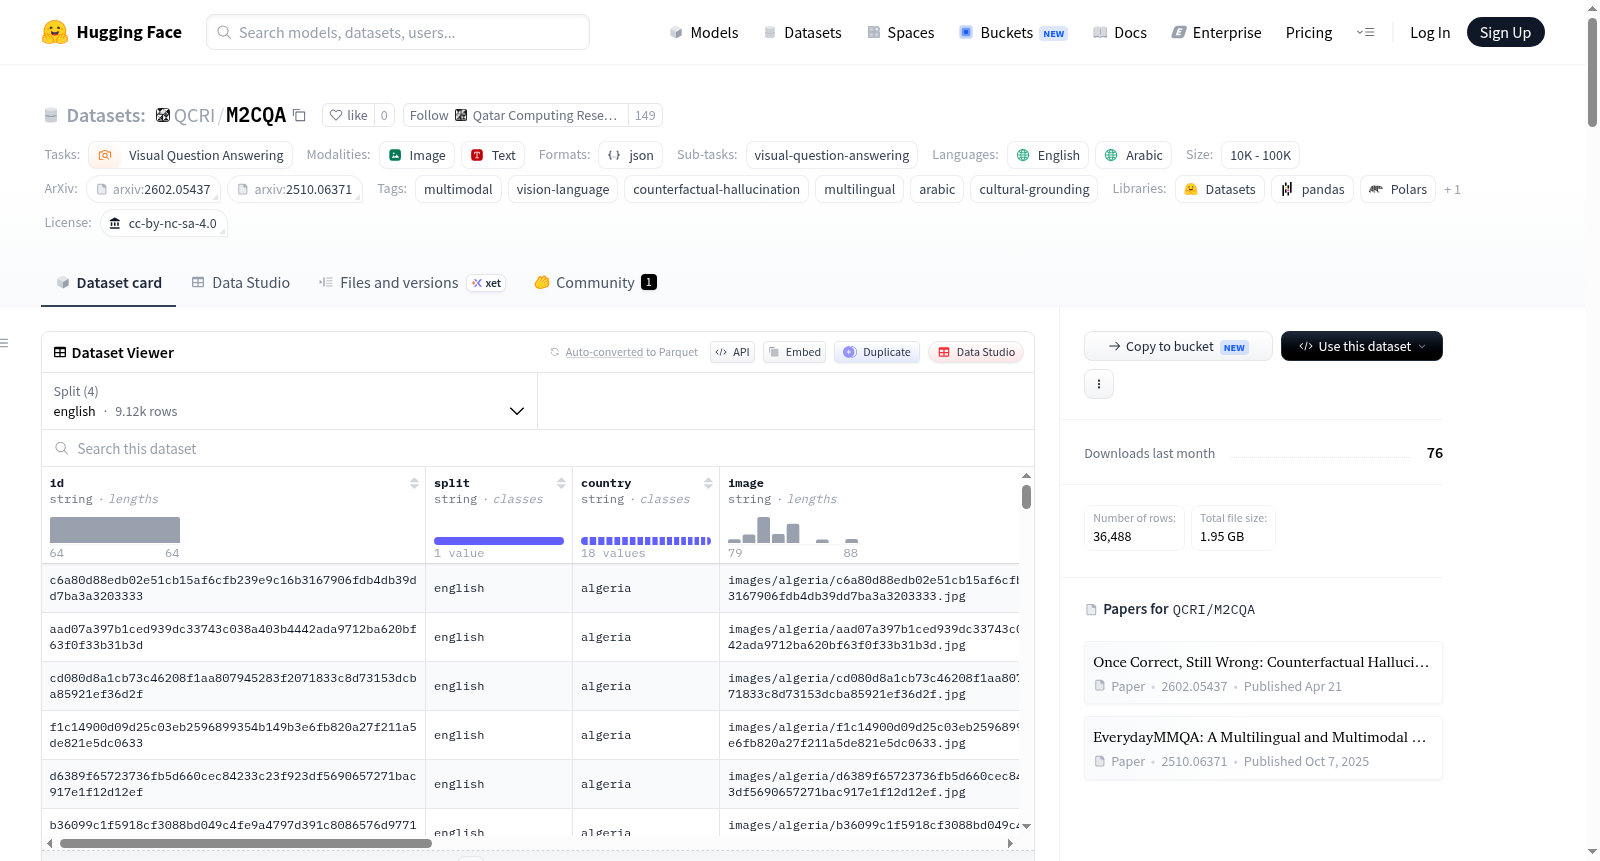This screenshot has height=861, width=1600.
Task: Open Data Studio from the viewer header
Action: click(x=976, y=352)
